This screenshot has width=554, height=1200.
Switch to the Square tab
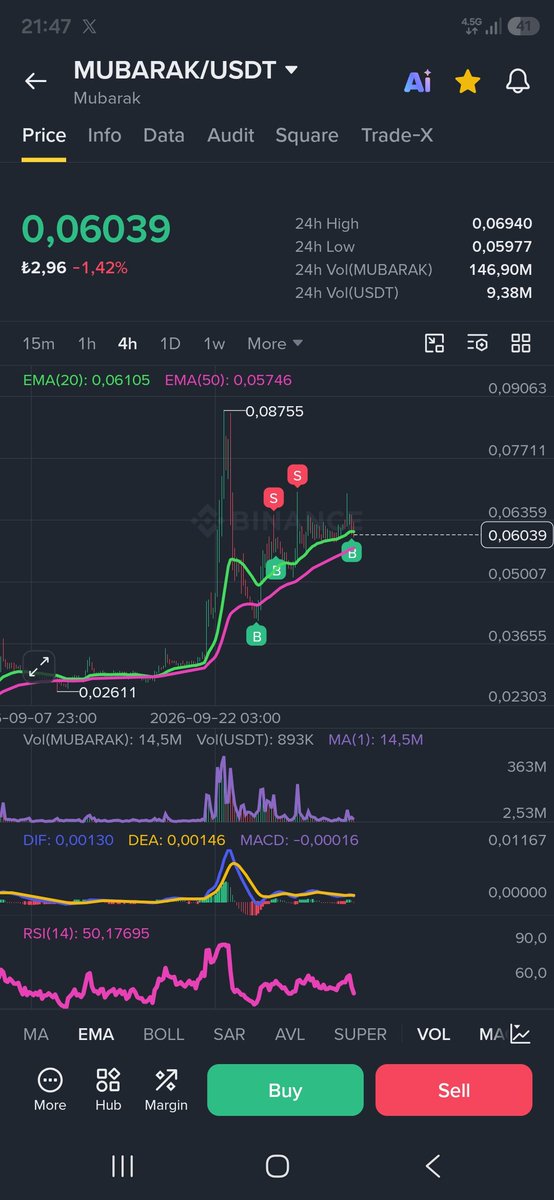click(x=307, y=135)
